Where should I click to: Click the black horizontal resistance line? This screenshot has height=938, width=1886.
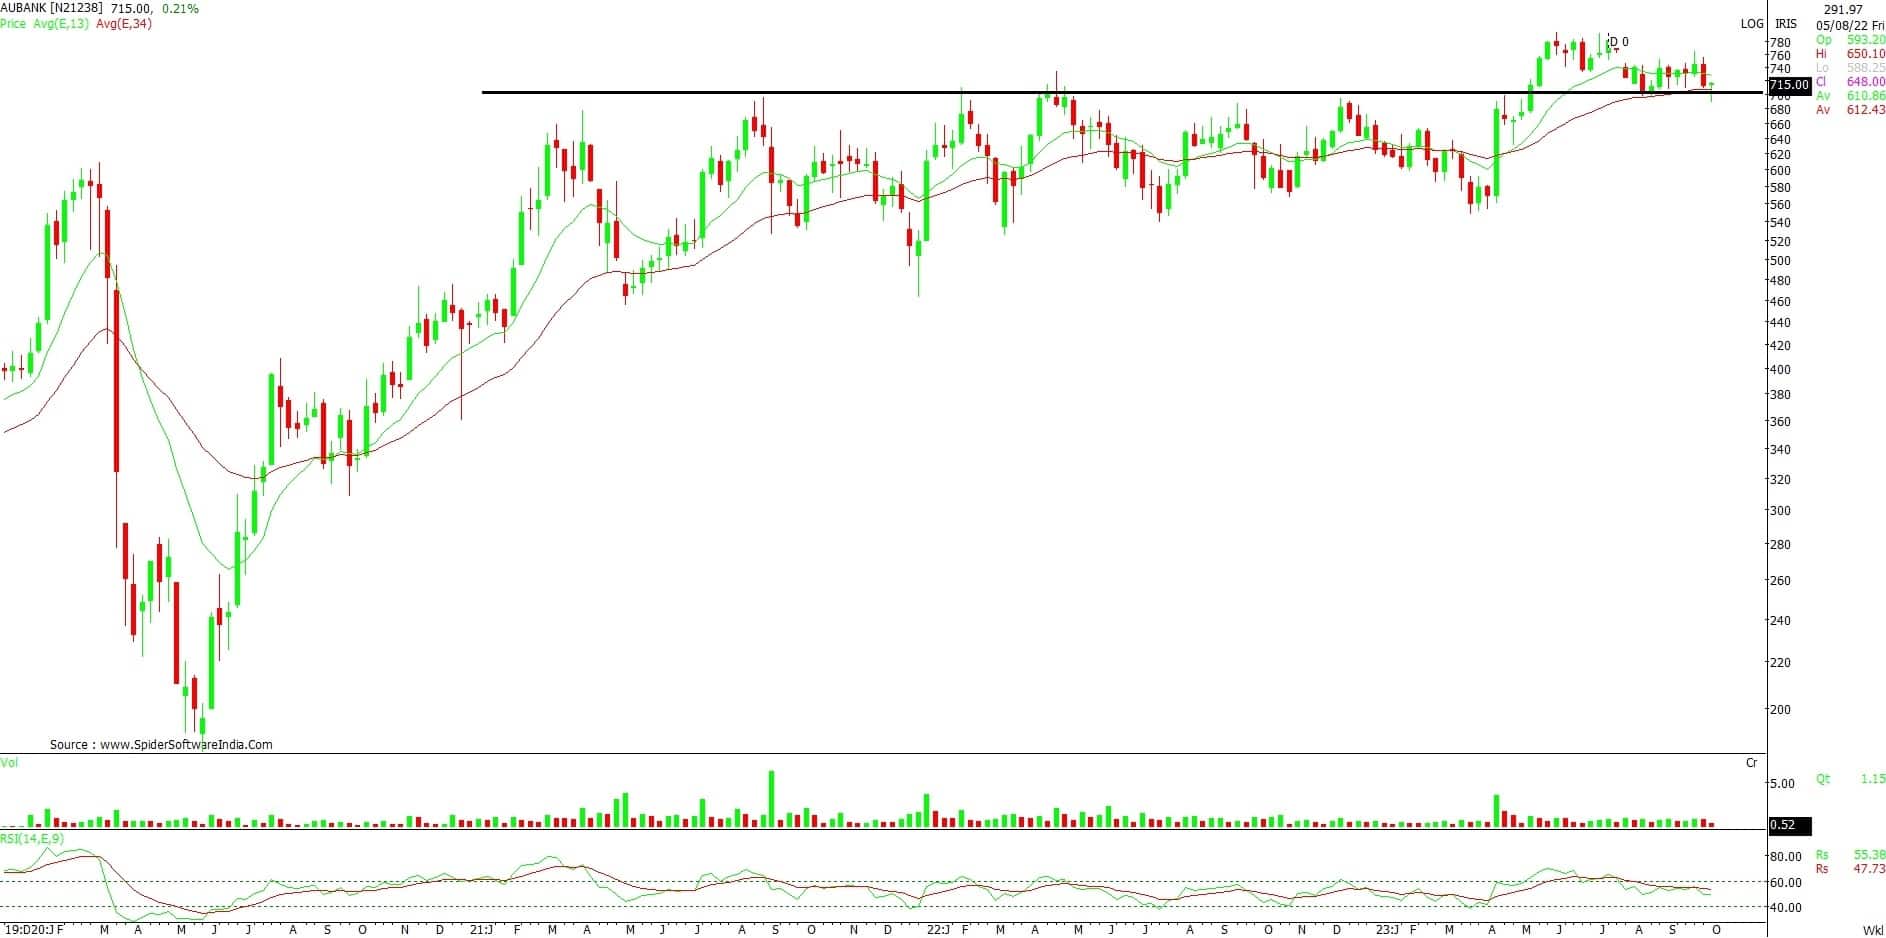(1100, 93)
